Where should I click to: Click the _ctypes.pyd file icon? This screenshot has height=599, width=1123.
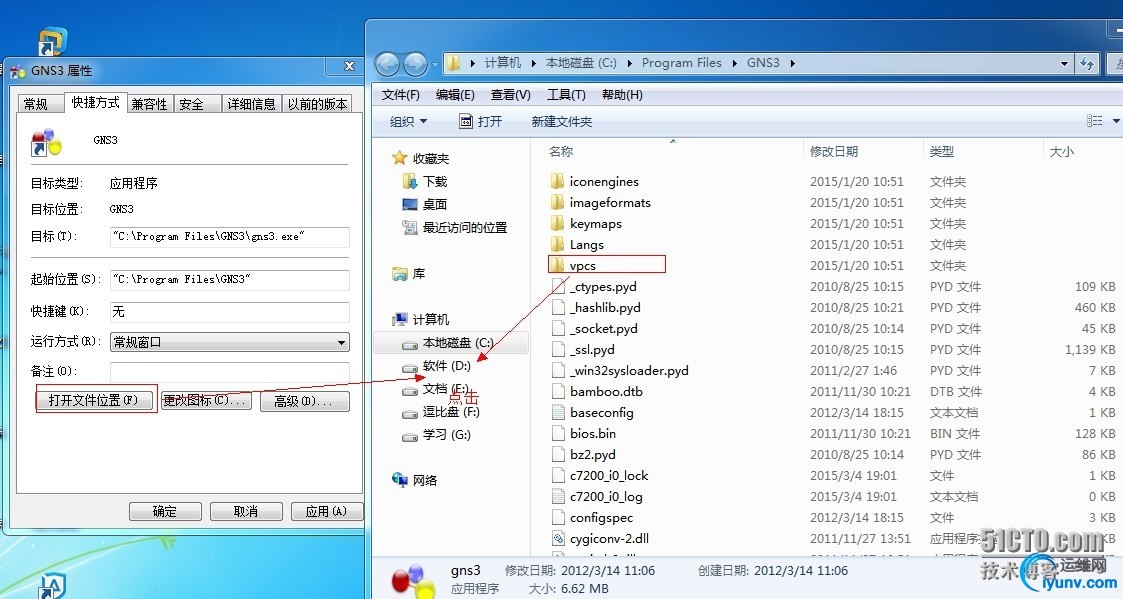pyautogui.click(x=559, y=287)
